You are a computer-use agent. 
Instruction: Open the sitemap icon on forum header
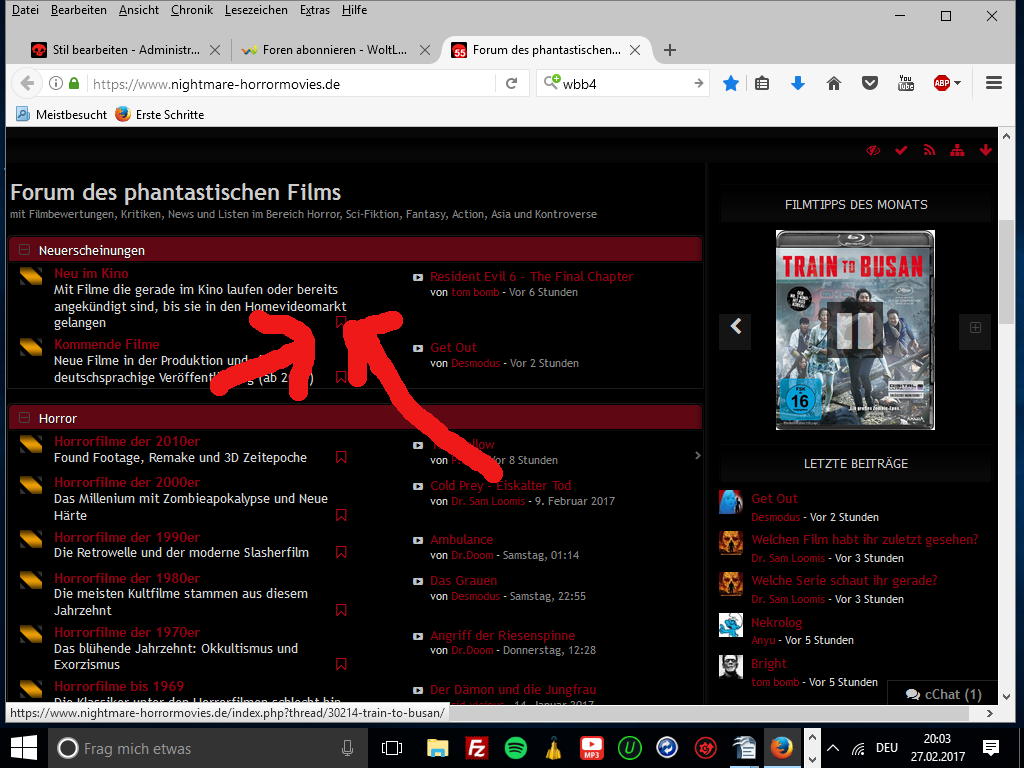(957, 151)
